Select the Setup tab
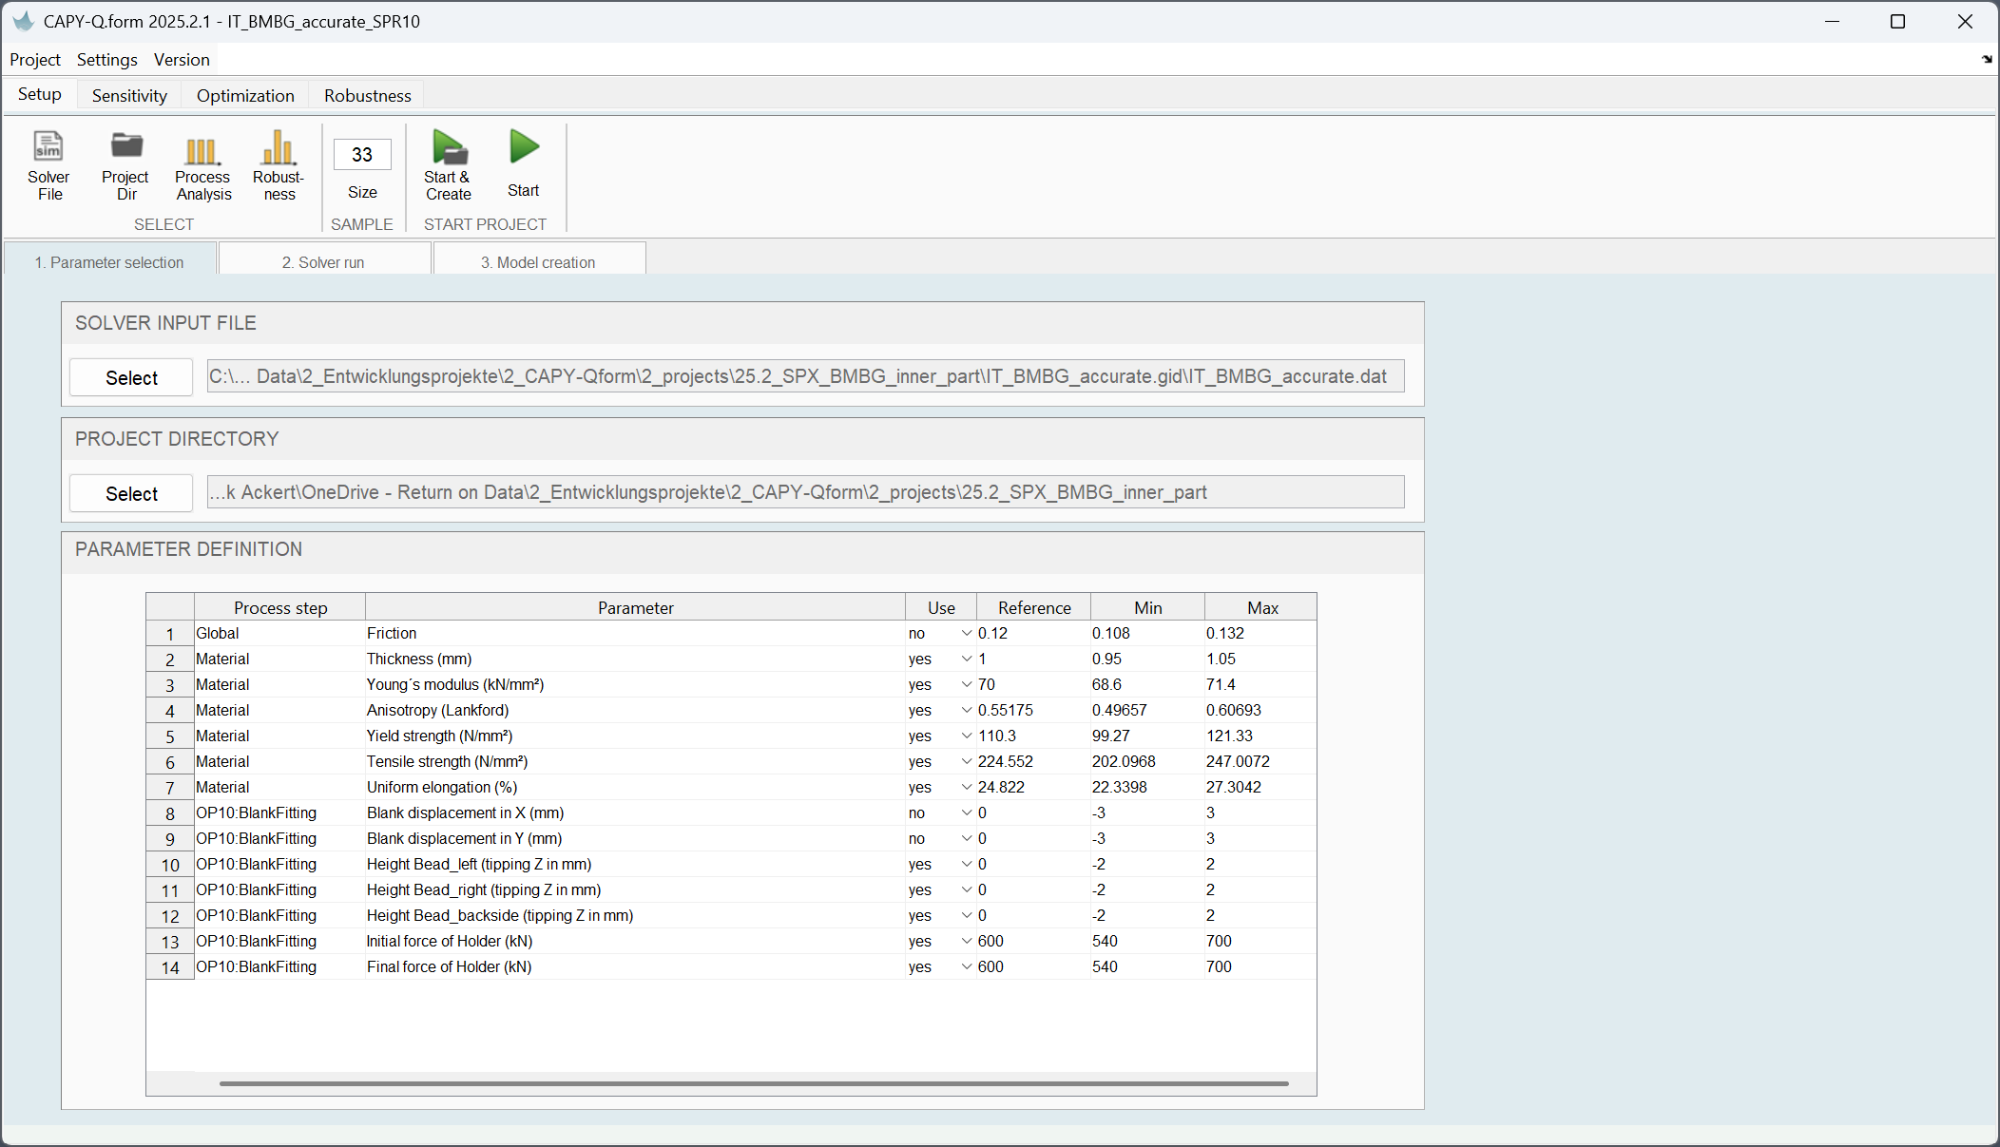 [x=40, y=94]
